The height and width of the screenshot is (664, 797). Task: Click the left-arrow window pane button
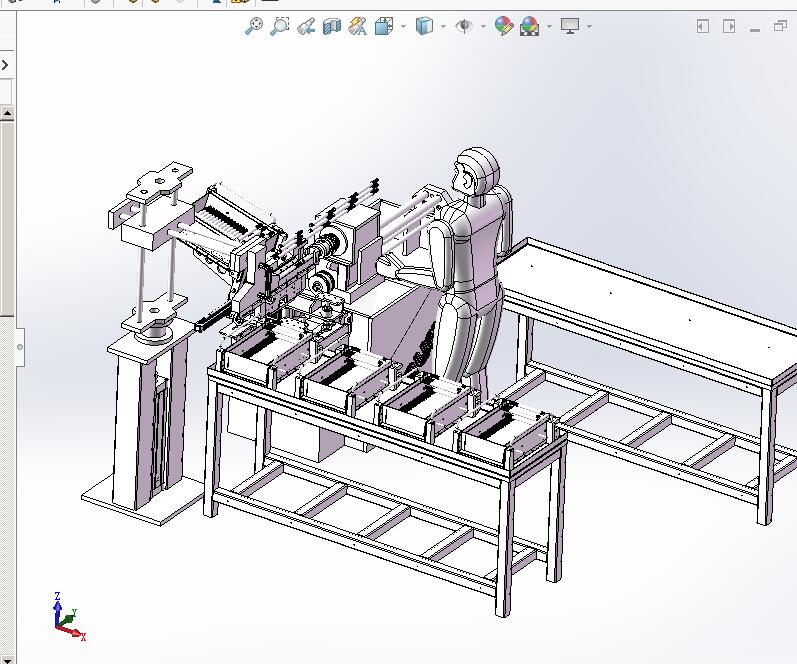tap(702, 26)
